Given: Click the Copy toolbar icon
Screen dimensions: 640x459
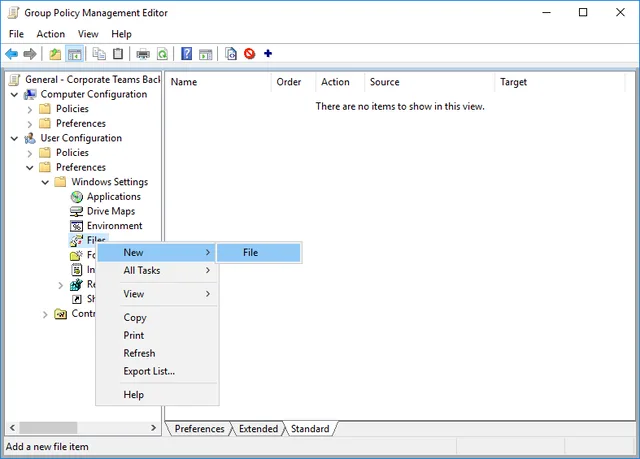Looking at the screenshot, I should 99,54.
